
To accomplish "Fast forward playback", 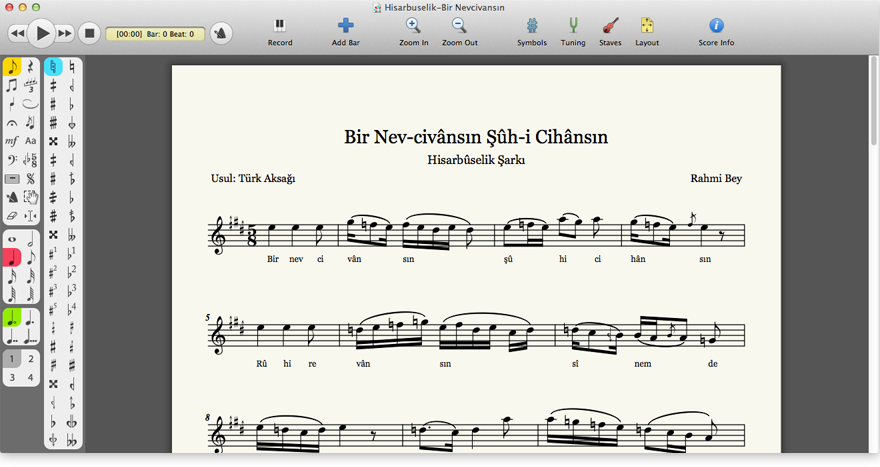I will (65, 34).
